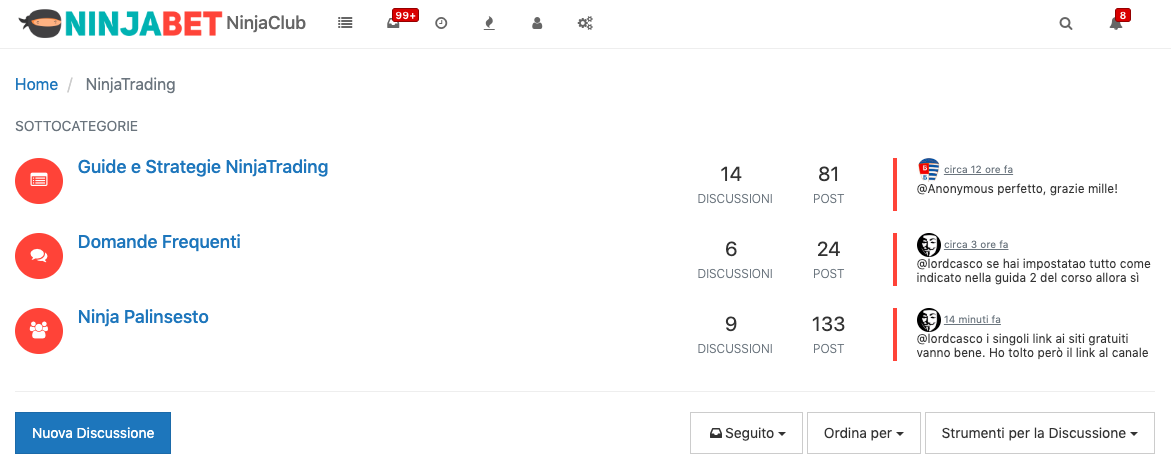Click the NinjaBet logo
The image size is (1171, 466).
coord(119,23)
